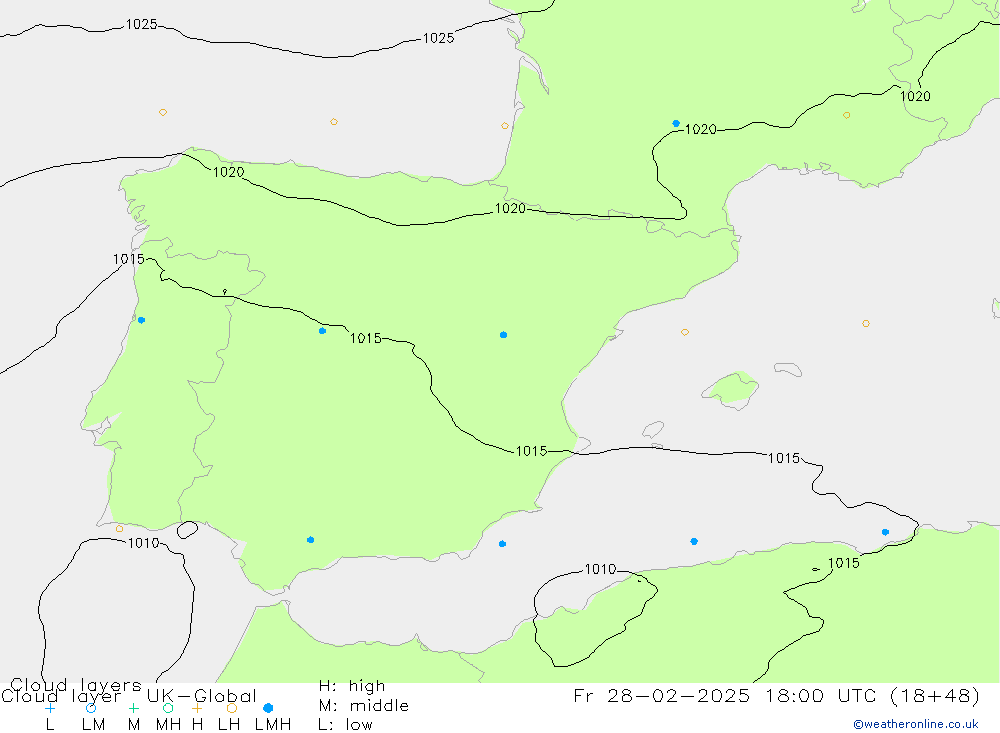The height and width of the screenshot is (733, 1000).
Task: Click the Mallorca island outline
Action: [x=731, y=389]
